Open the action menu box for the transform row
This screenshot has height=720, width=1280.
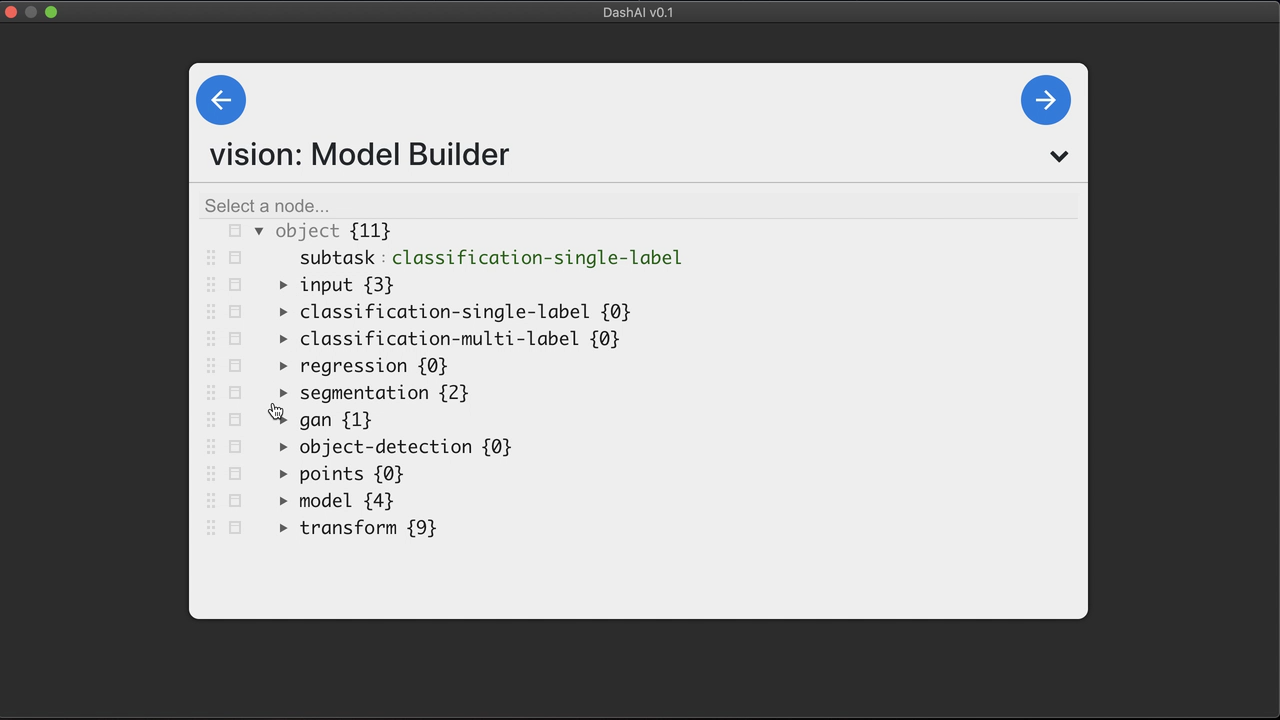pyautogui.click(x=235, y=528)
